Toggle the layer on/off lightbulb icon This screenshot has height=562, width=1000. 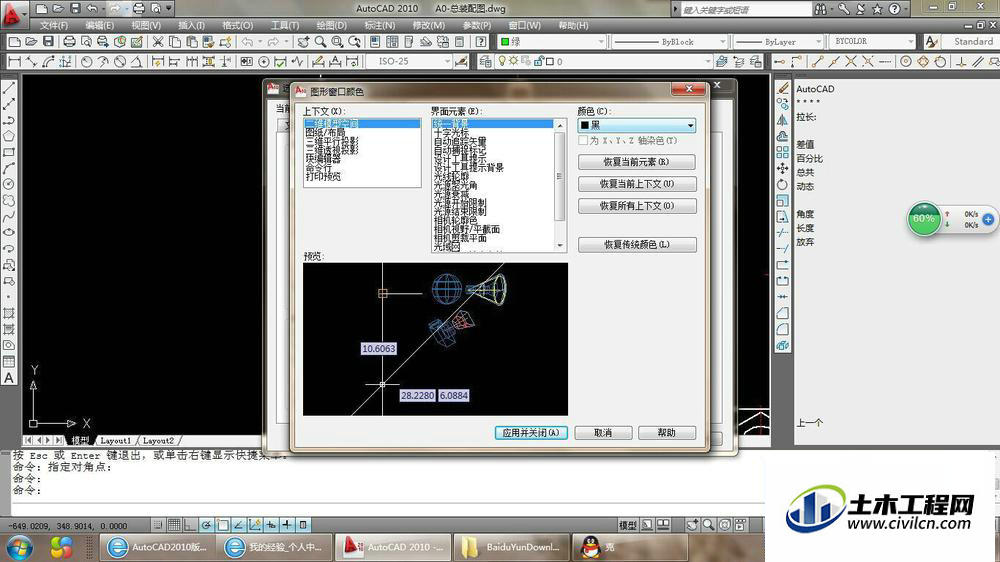click(502, 61)
